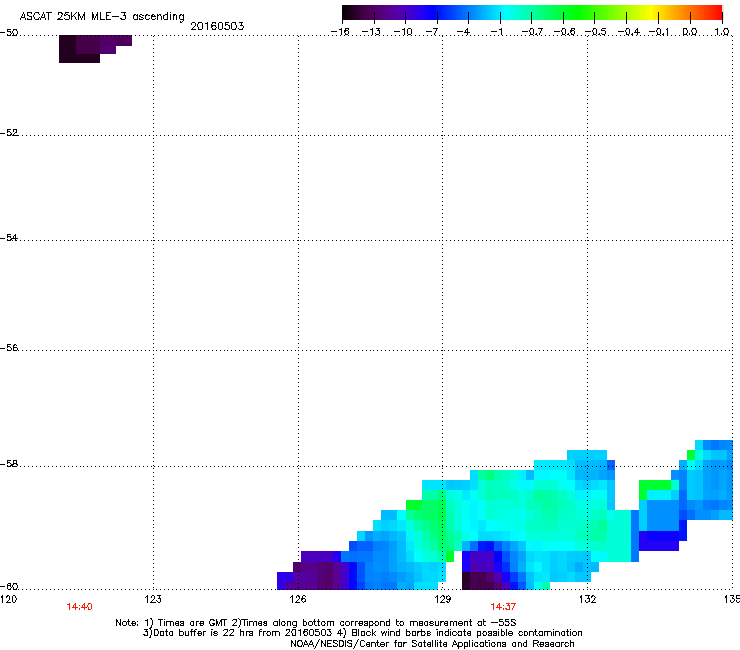Click the red time stamp '14:40'
This screenshot has width=740, height=650.
click(x=79, y=607)
